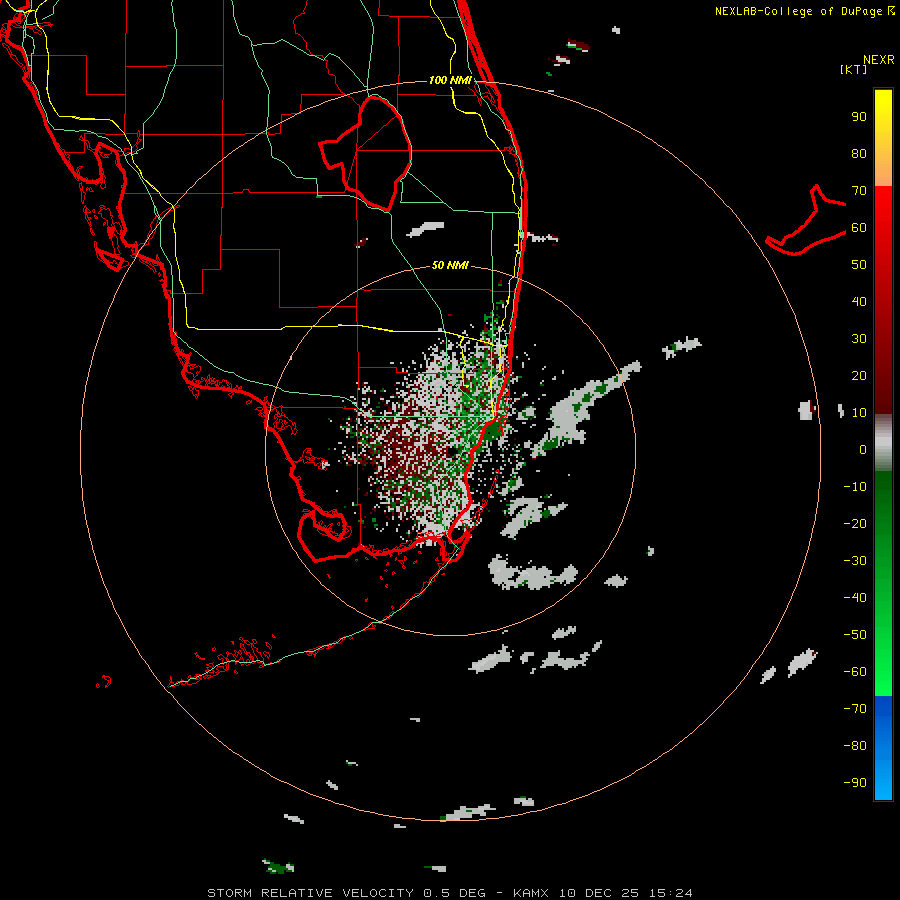The image size is (900, 900).
Task: Select the -20 value on the velocity scale
Action: click(x=855, y=524)
